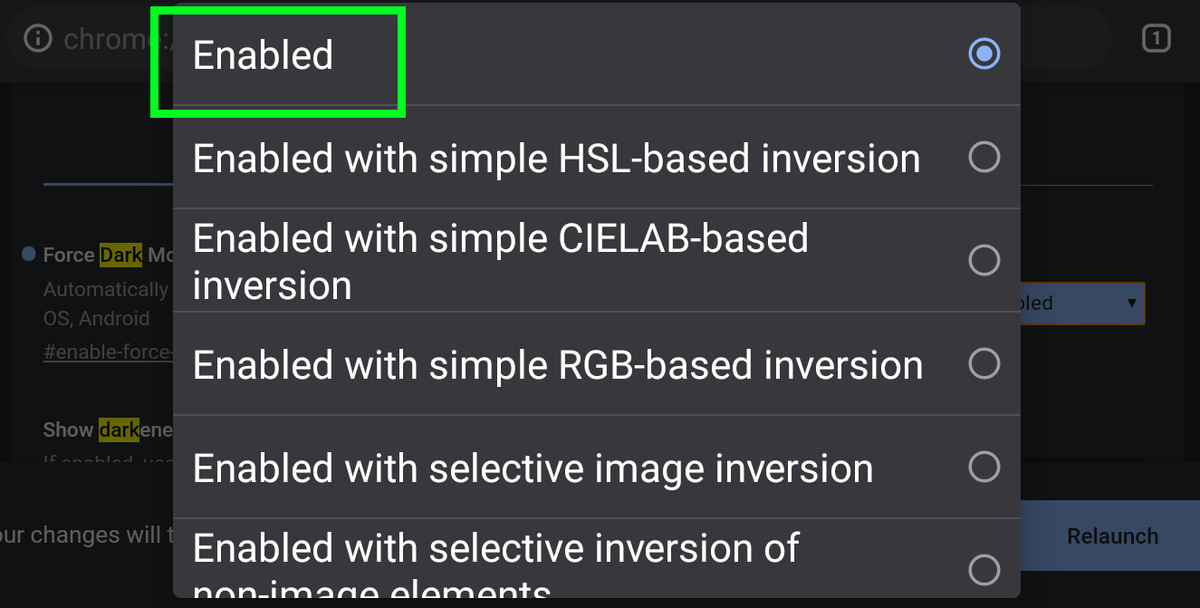
Task: Open the #enable-force-dark flag link
Action: [x=106, y=351]
